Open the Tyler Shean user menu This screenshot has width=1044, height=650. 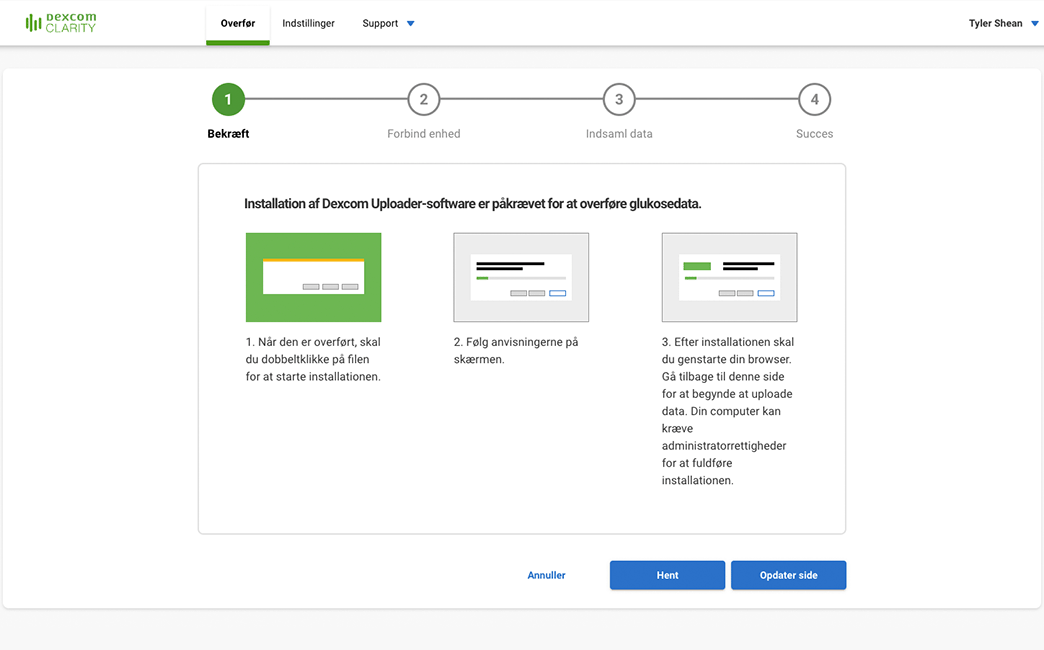(995, 23)
